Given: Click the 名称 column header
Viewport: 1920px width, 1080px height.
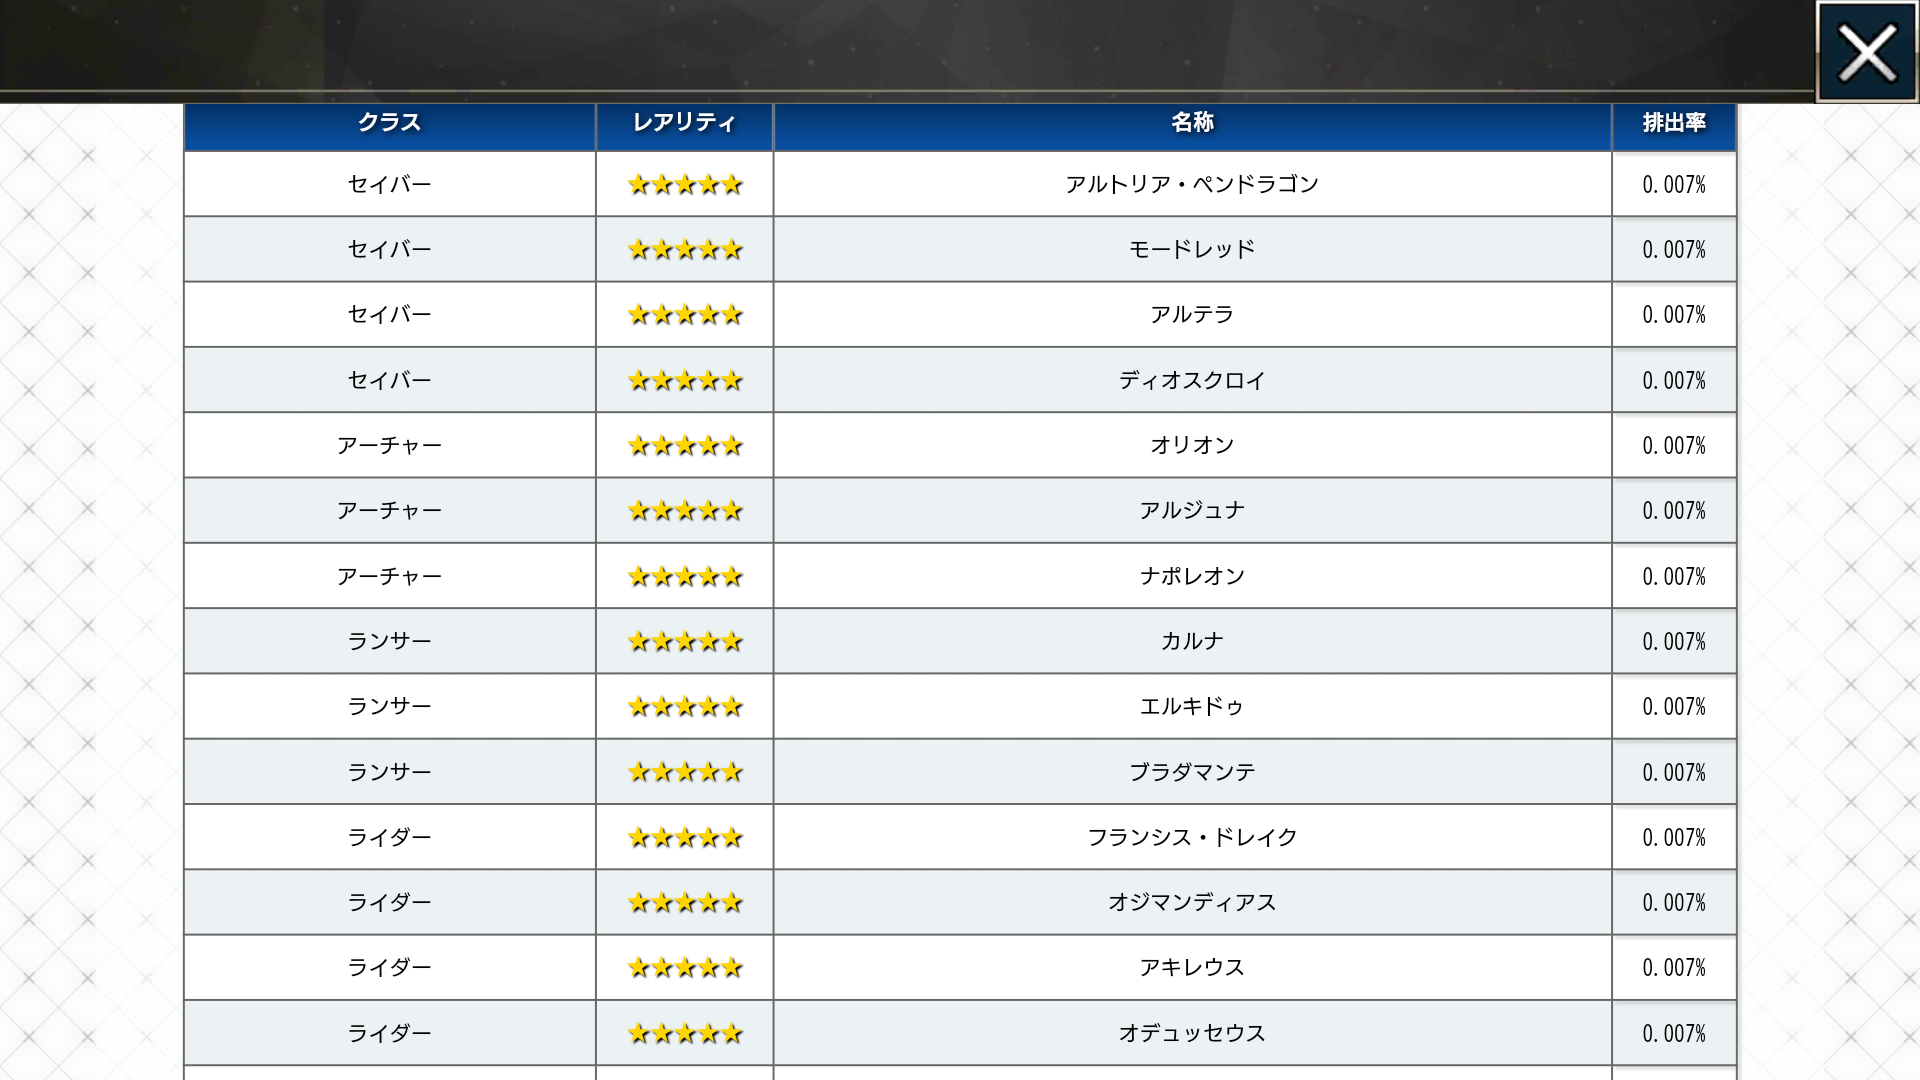Looking at the screenshot, I should click(1192, 123).
